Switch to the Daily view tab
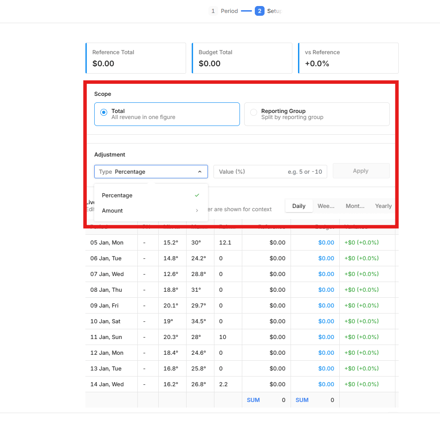Screen dimensions: 440x427 pyautogui.click(x=299, y=206)
